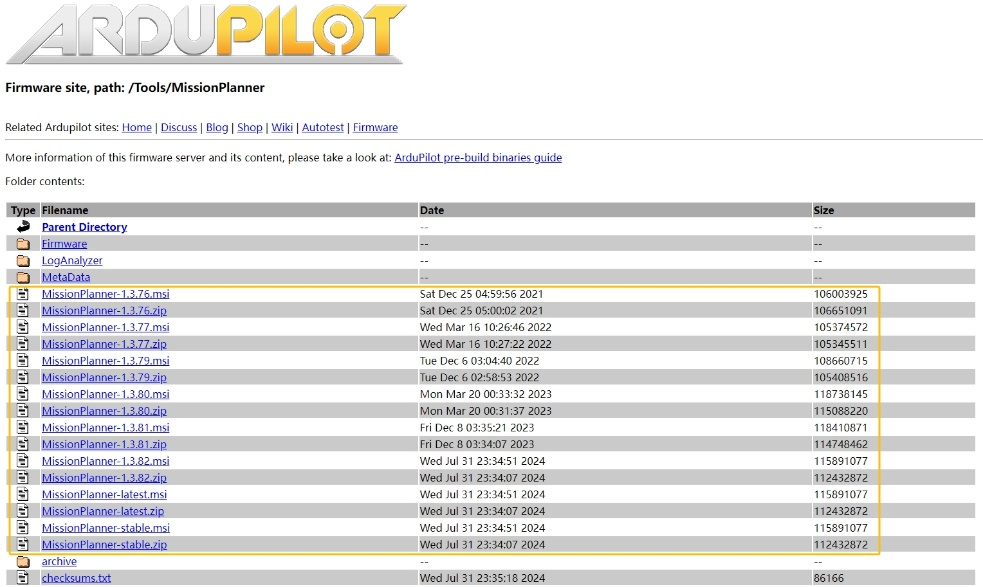Click the size value 118738145
983x587 pixels.
coord(841,394)
